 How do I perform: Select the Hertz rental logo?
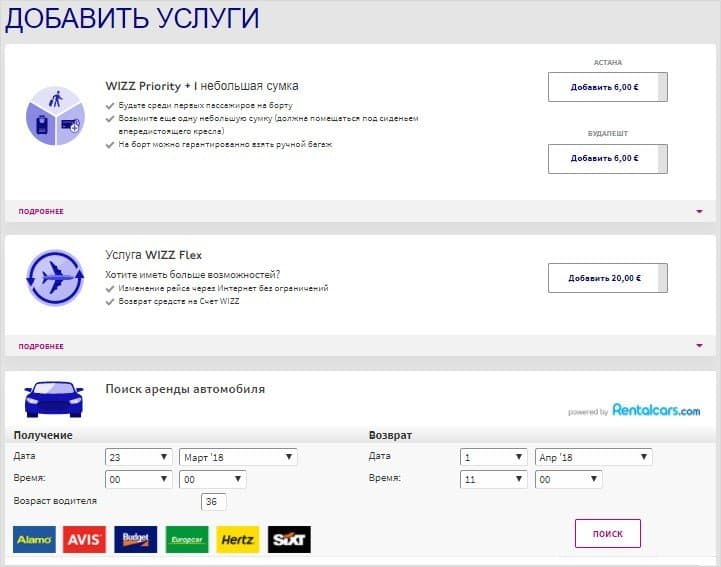coord(238,539)
